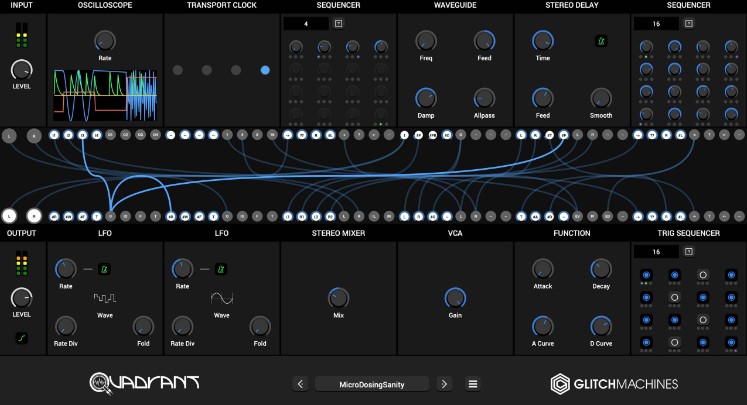The height and width of the screenshot is (405, 747).
Task: Open the hamburger menu beside preset name
Action: pos(473,384)
